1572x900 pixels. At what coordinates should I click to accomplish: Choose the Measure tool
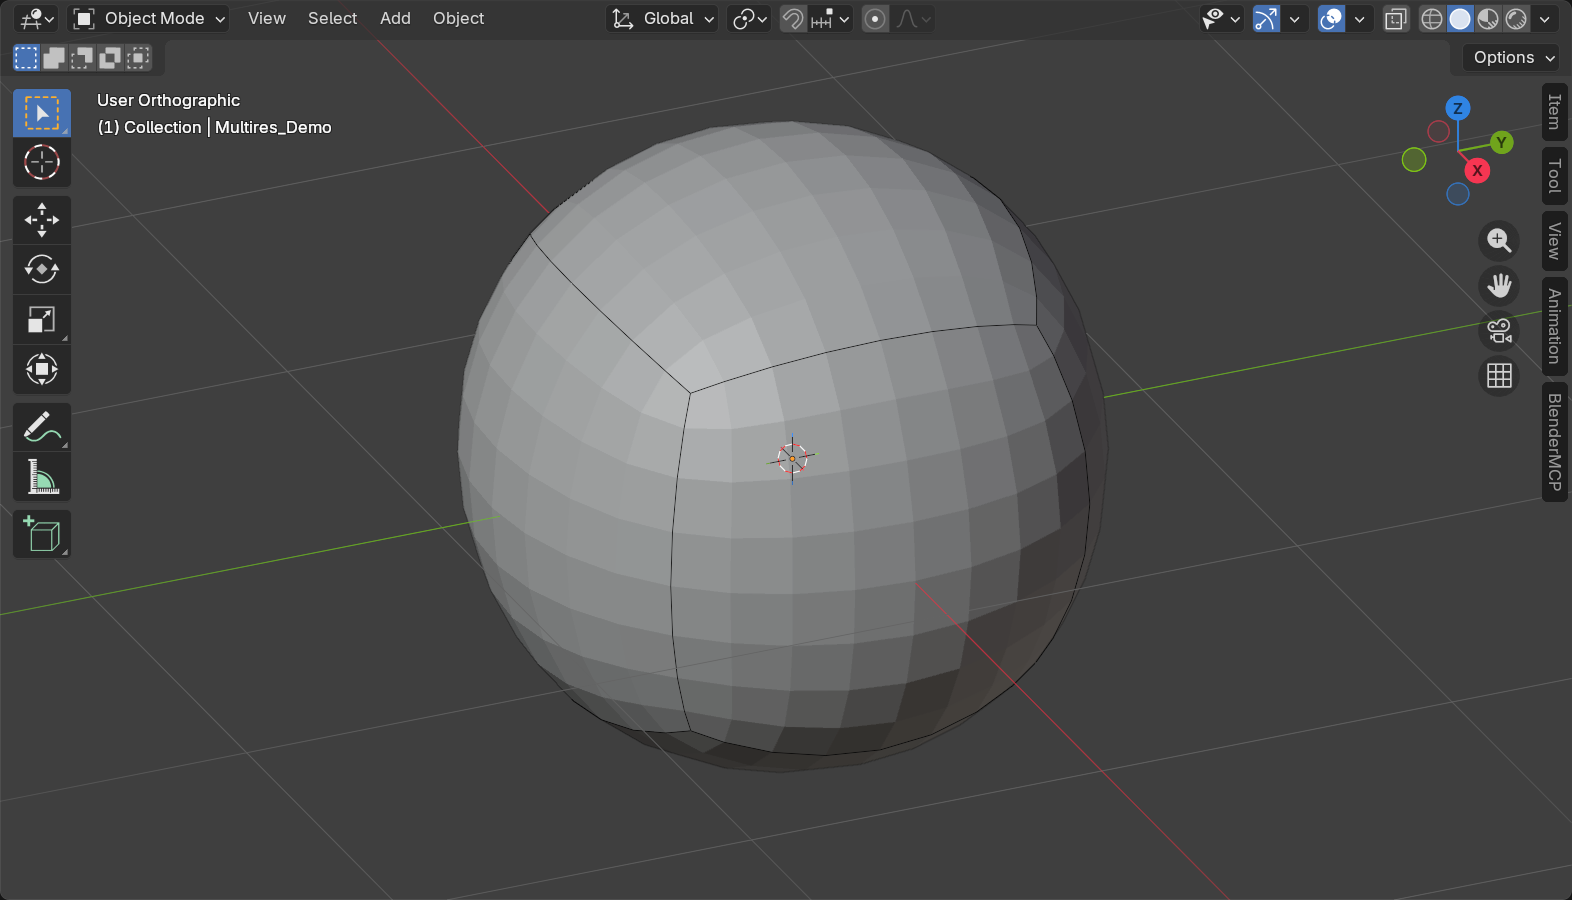point(42,477)
